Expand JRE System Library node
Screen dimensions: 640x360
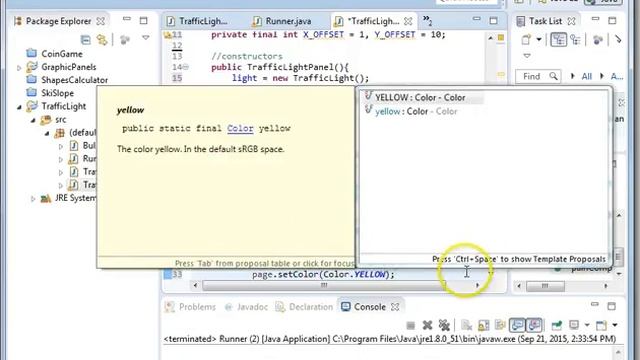[x=33, y=199]
